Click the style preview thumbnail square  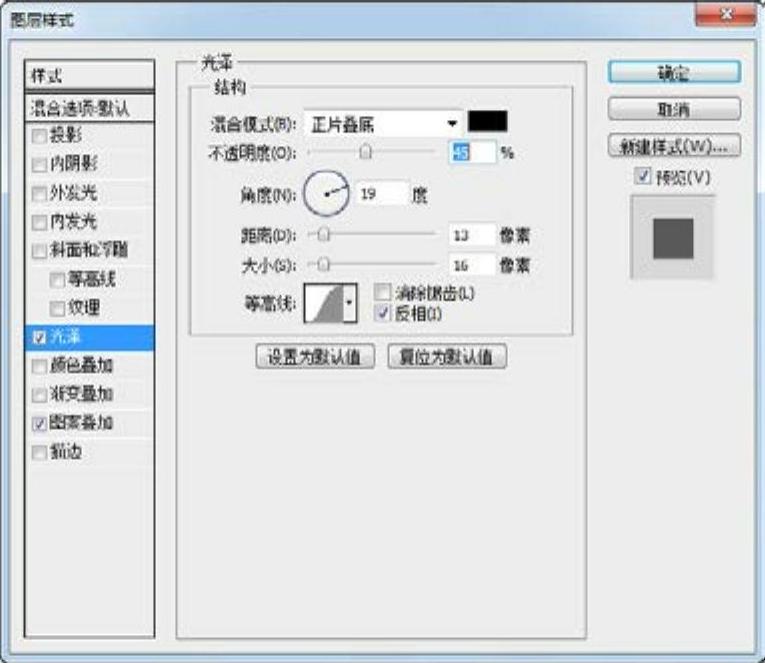pos(673,238)
